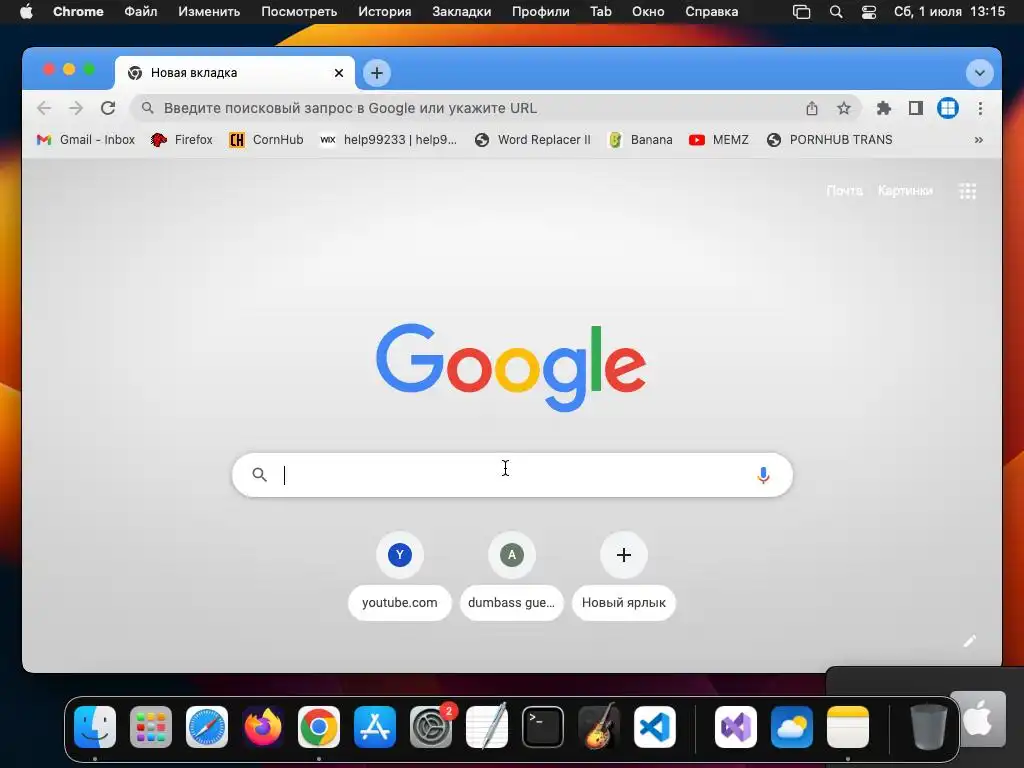This screenshot has height=768, width=1024.
Task: Launch Safari from the Dock
Action: (207, 727)
